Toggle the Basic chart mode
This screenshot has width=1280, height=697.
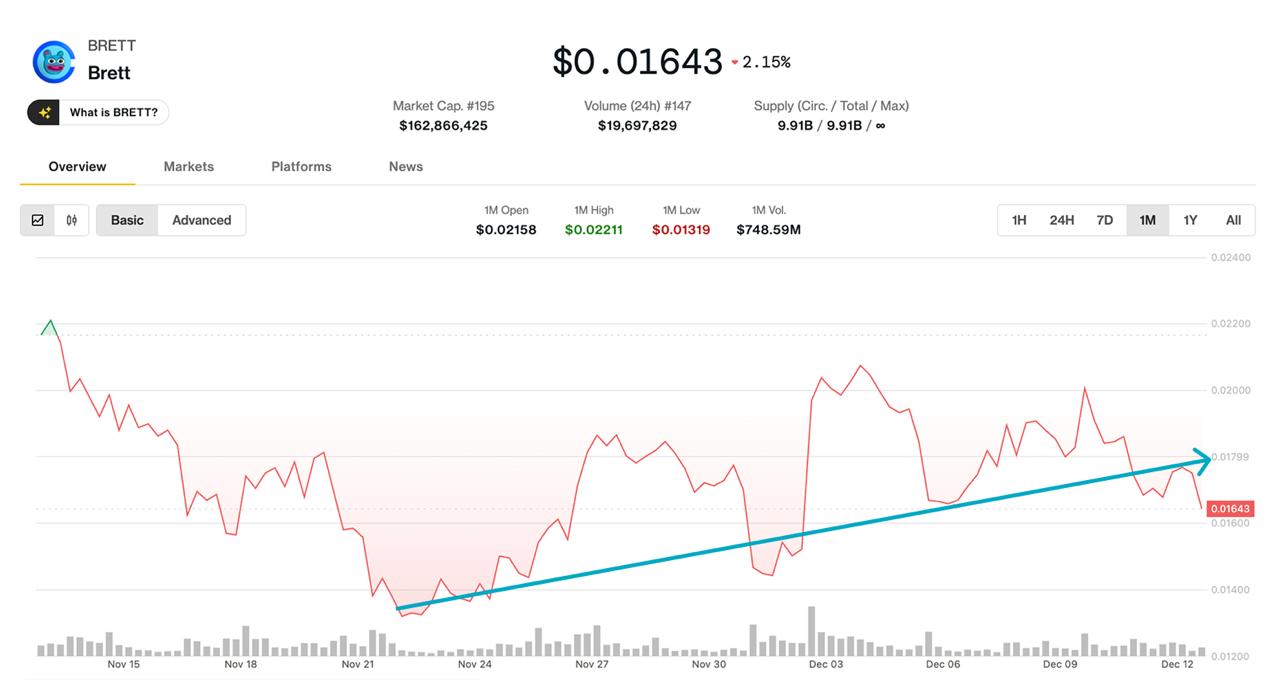[127, 220]
